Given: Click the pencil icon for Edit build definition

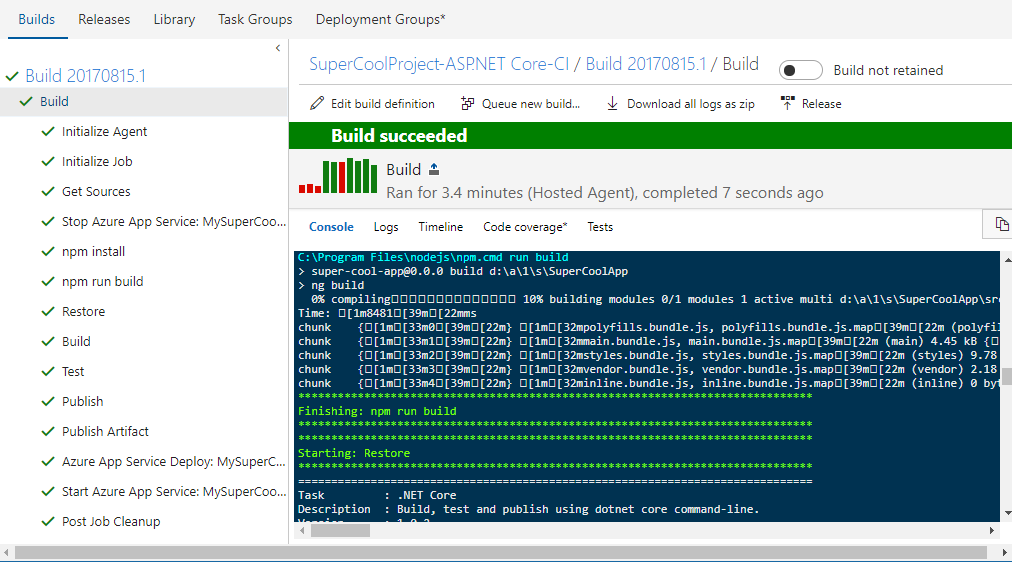Looking at the screenshot, I should (x=317, y=103).
